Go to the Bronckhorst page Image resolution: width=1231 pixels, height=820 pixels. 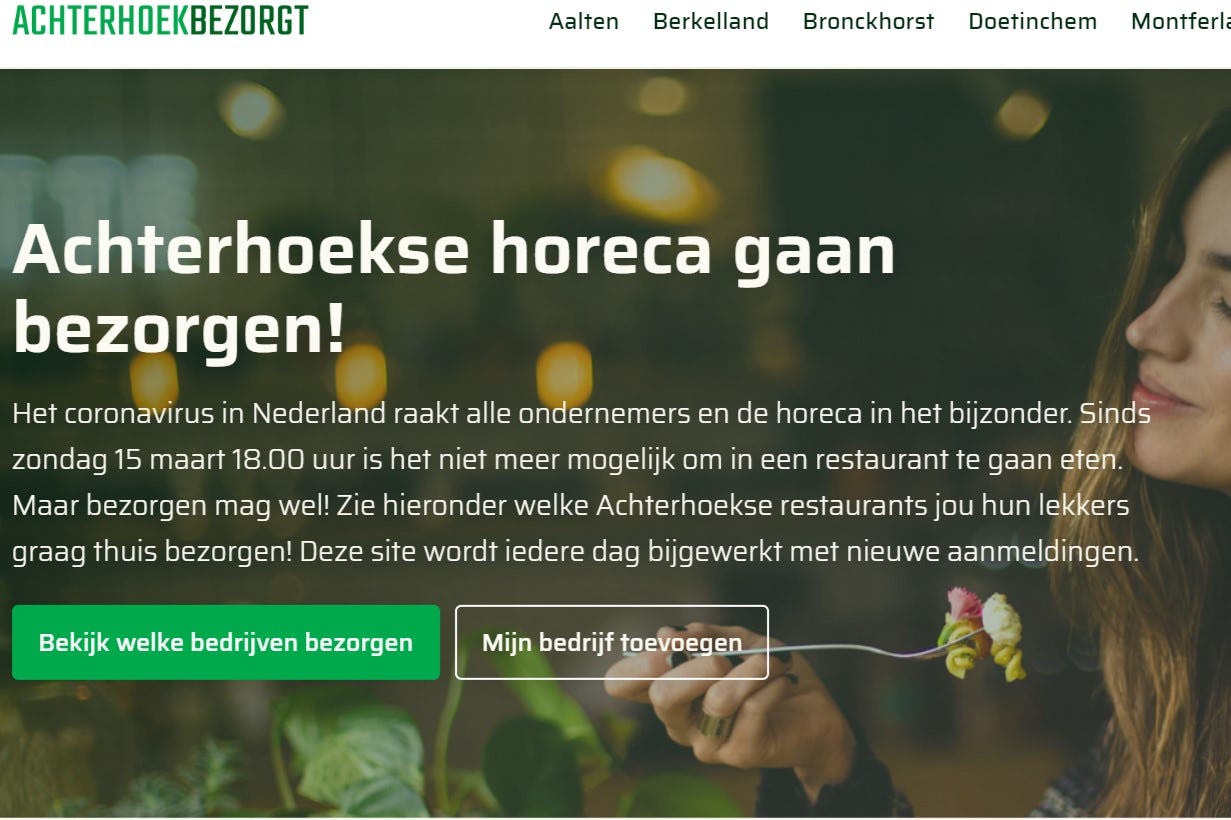point(868,21)
